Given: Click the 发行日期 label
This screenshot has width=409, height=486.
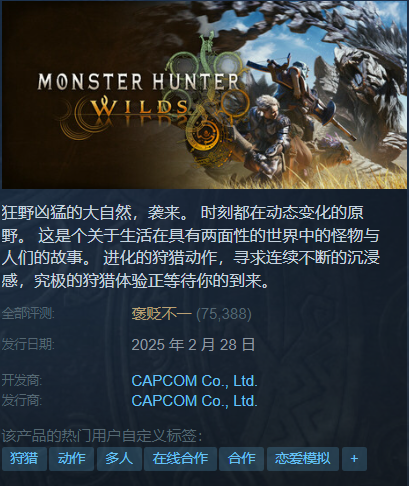Looking at the screenshot, I should tap(28, 344).
